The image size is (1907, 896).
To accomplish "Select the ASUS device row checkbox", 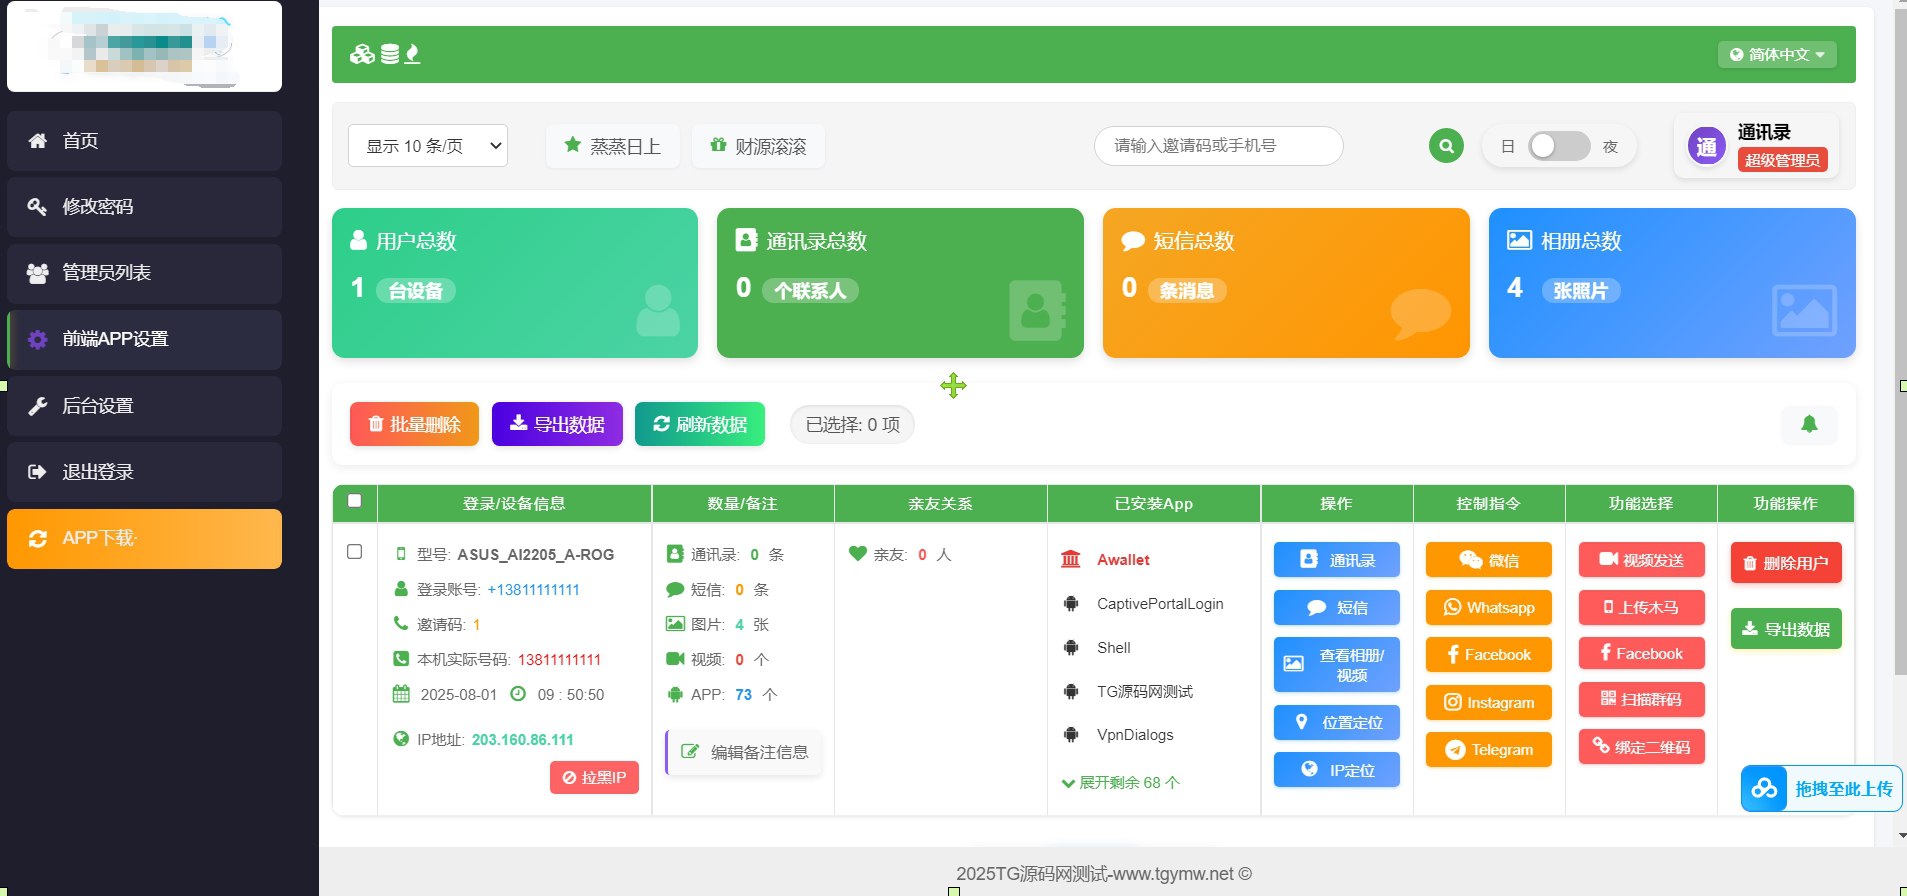I will tap(354, 552).
